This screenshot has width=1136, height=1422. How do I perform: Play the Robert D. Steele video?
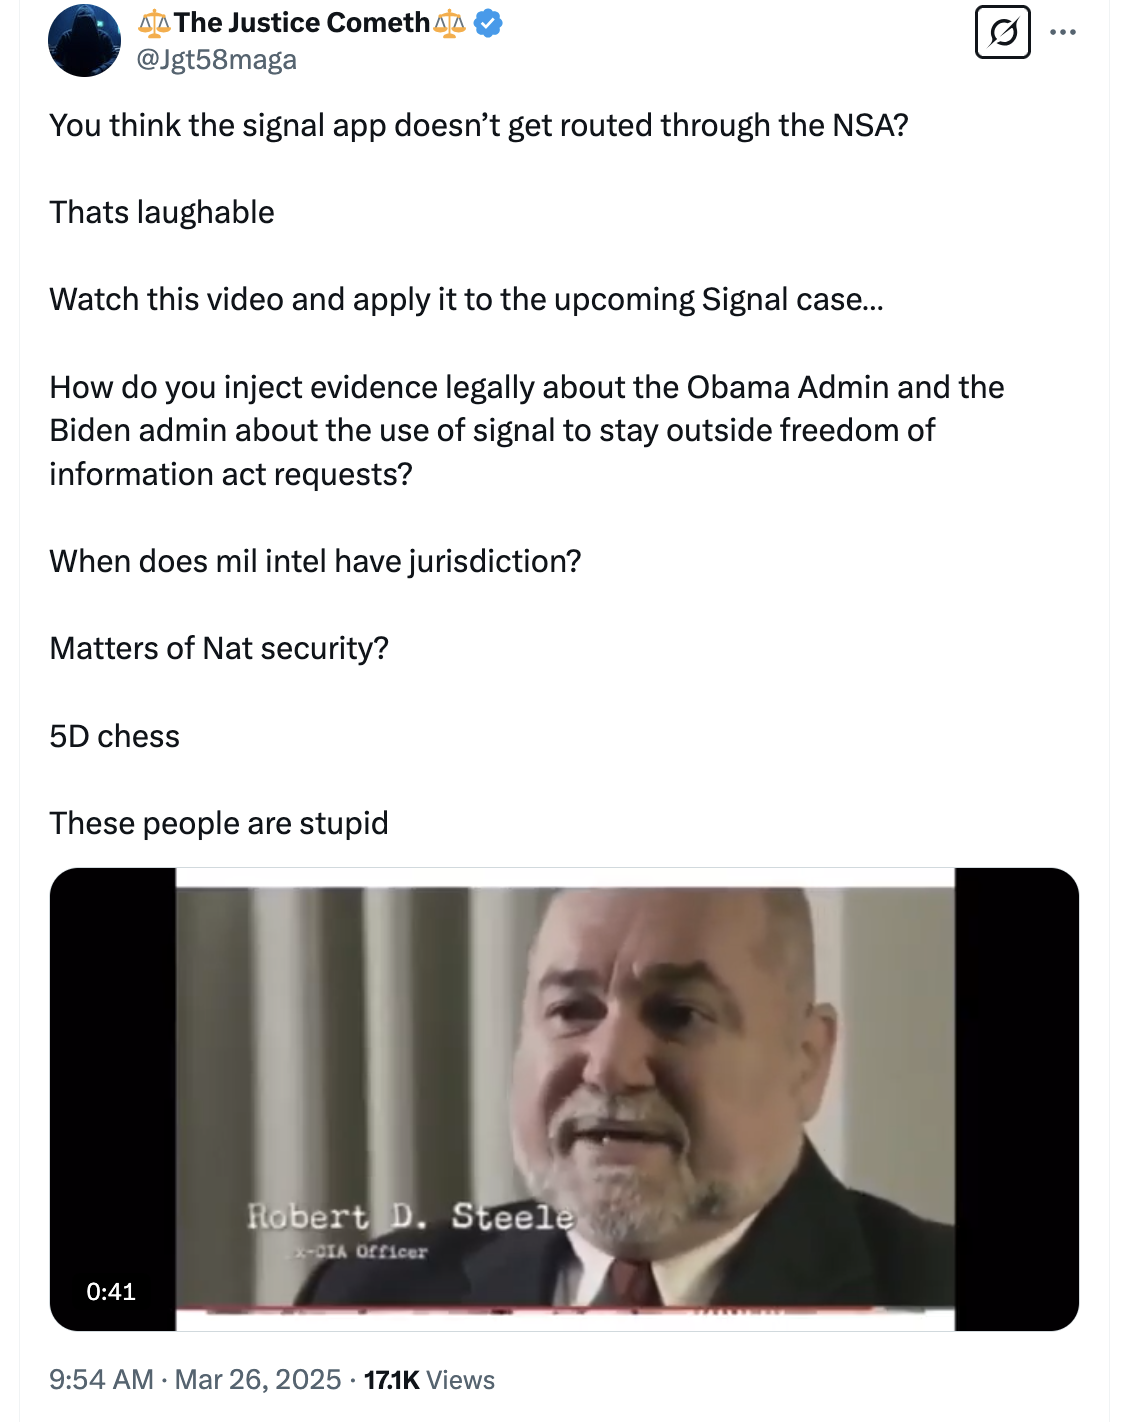[564, 1098]
